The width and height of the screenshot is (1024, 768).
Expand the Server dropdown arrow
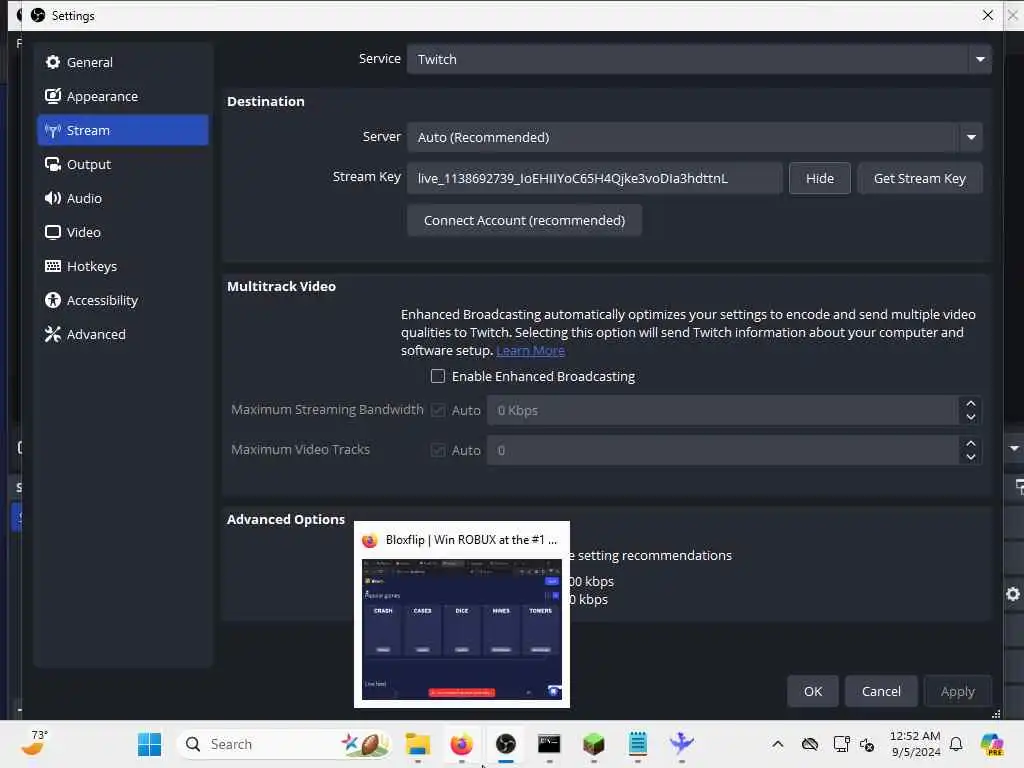pyautogui.click(x=970, y=137)
